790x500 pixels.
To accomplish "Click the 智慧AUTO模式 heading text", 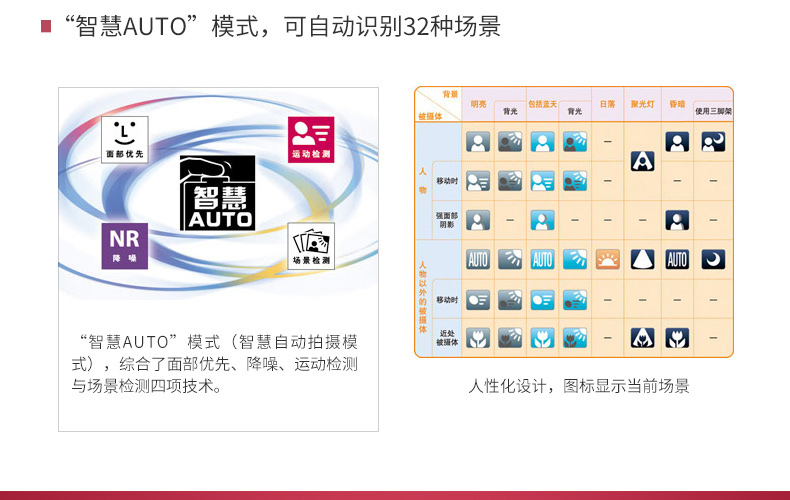I will (280, 26).
